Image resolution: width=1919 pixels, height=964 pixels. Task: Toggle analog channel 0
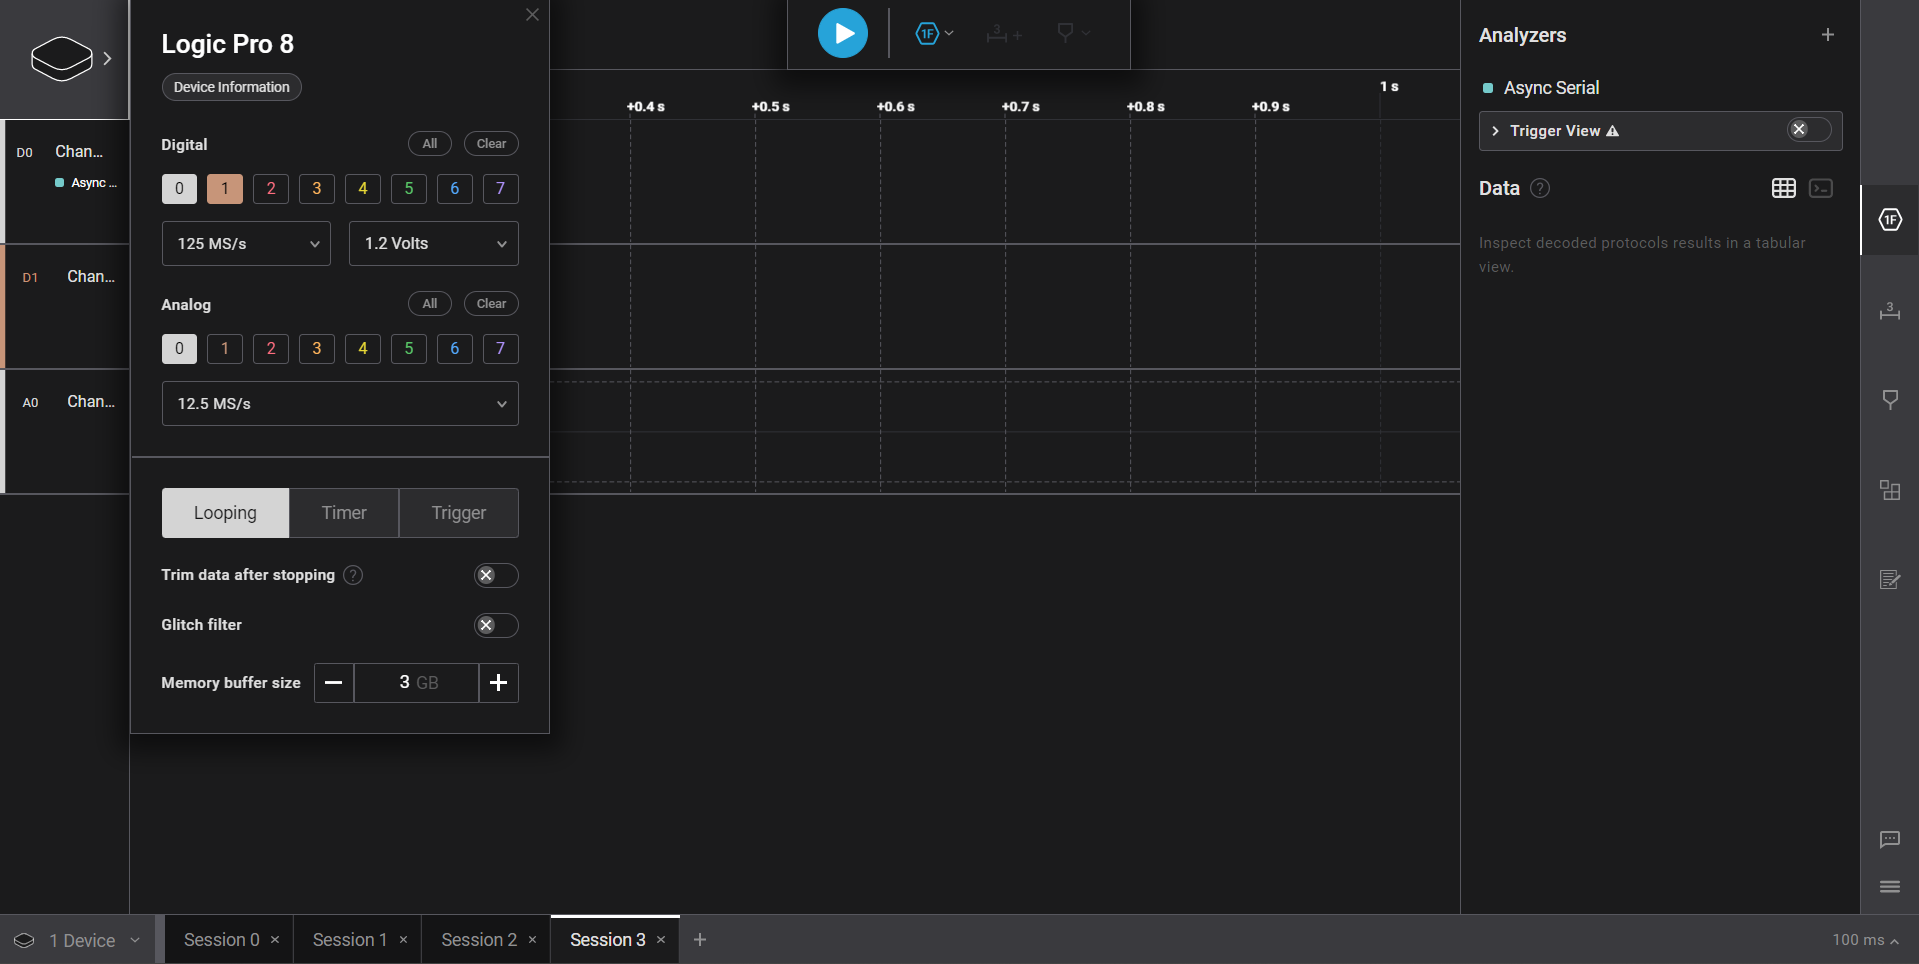pyautogui.click(x=179, y=348)
